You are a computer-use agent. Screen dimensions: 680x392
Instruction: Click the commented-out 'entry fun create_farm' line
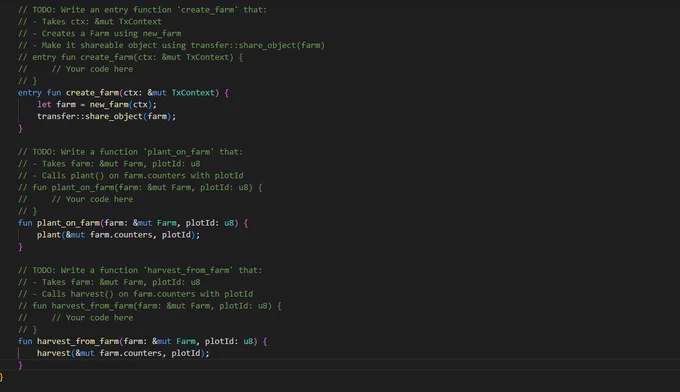coord(130,57)
